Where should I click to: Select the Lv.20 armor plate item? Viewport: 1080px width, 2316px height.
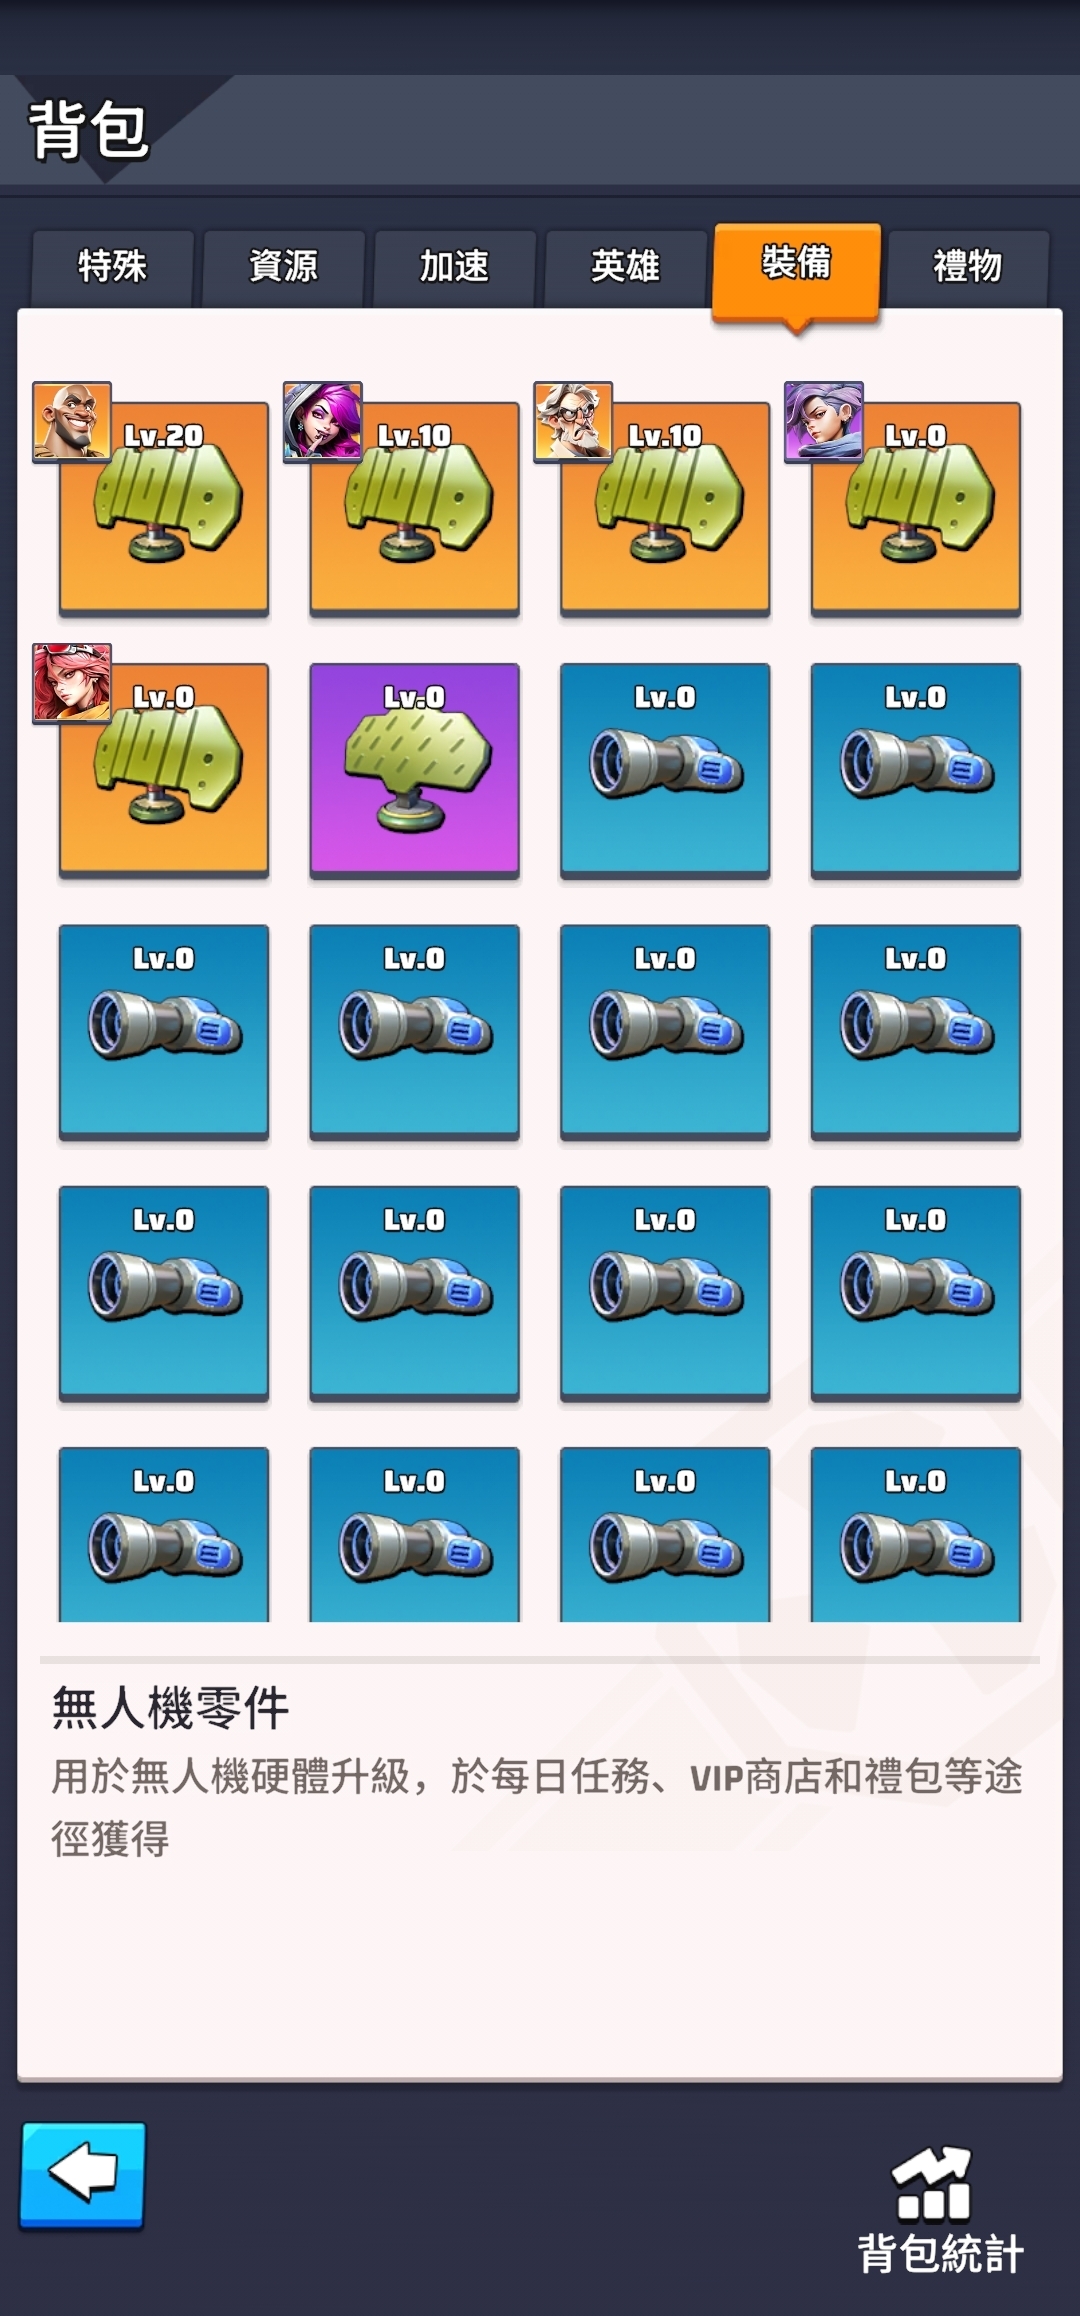164,507
